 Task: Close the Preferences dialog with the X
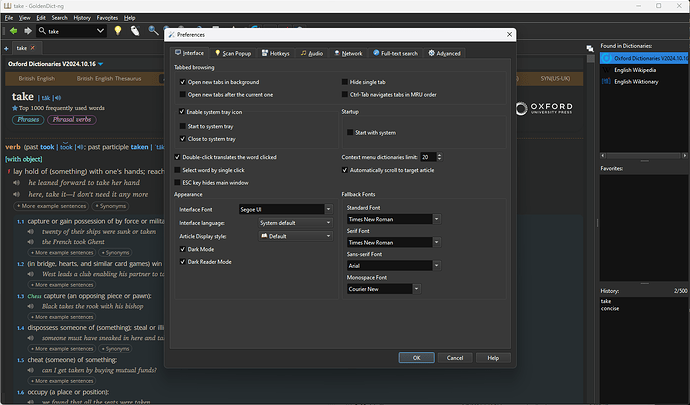point(509,34)
